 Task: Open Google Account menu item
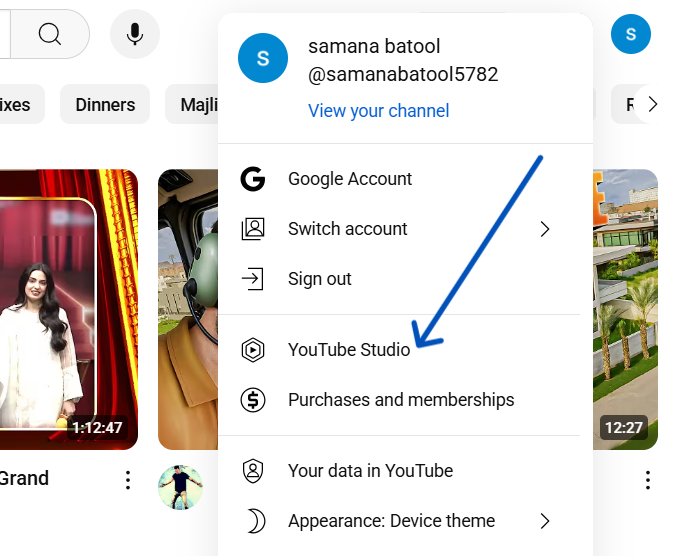click(399, 179)
